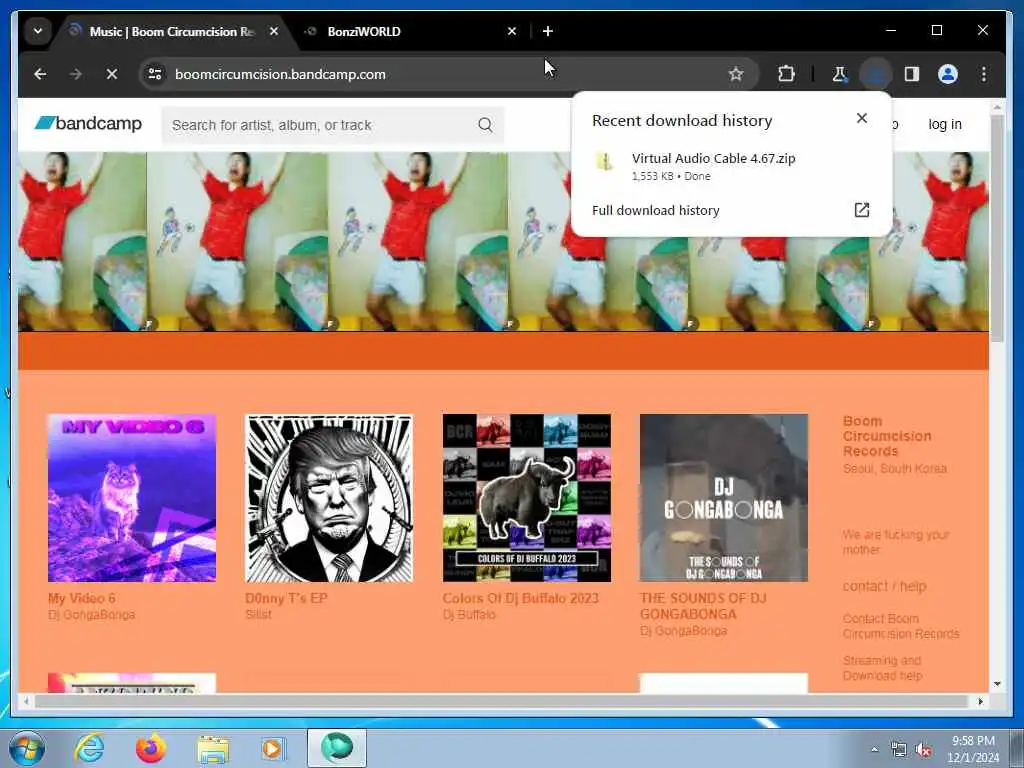The image size is (1024, 768).
Task: Switch to the BonziWORLD tab
Action: (410, 31)
